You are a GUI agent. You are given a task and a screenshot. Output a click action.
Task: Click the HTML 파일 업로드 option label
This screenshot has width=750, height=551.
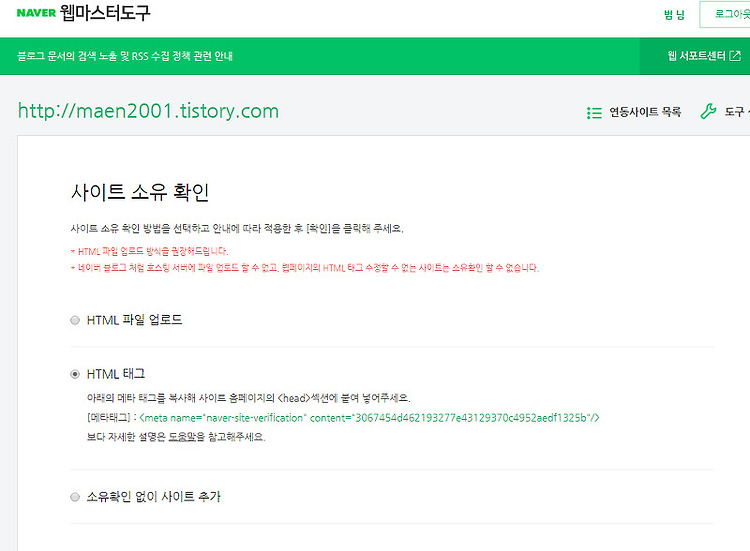134,320
